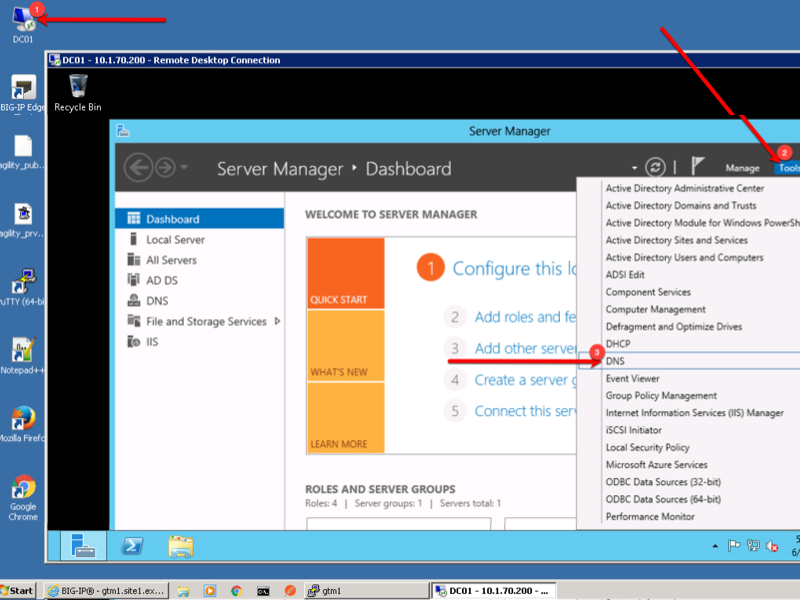Open the local taskbar media player icon
The image size is (800, 600).
(210, 590)
